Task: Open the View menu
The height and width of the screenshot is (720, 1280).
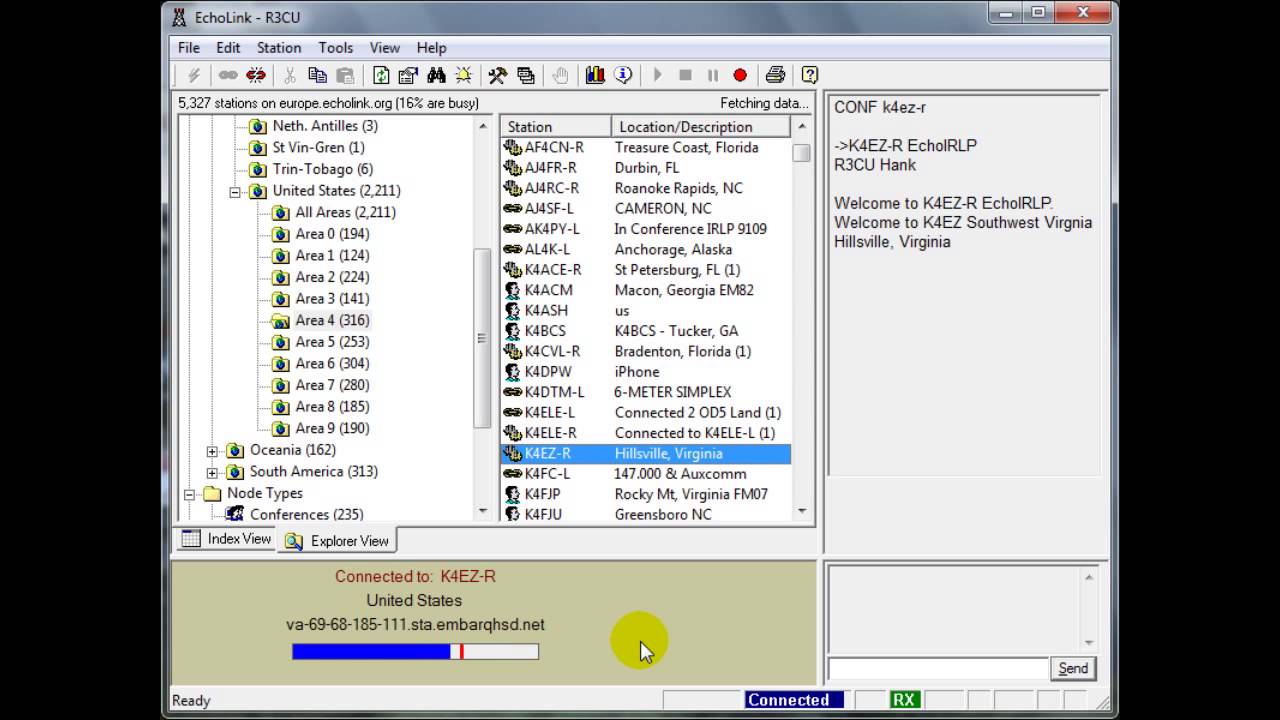Action: 385,48
